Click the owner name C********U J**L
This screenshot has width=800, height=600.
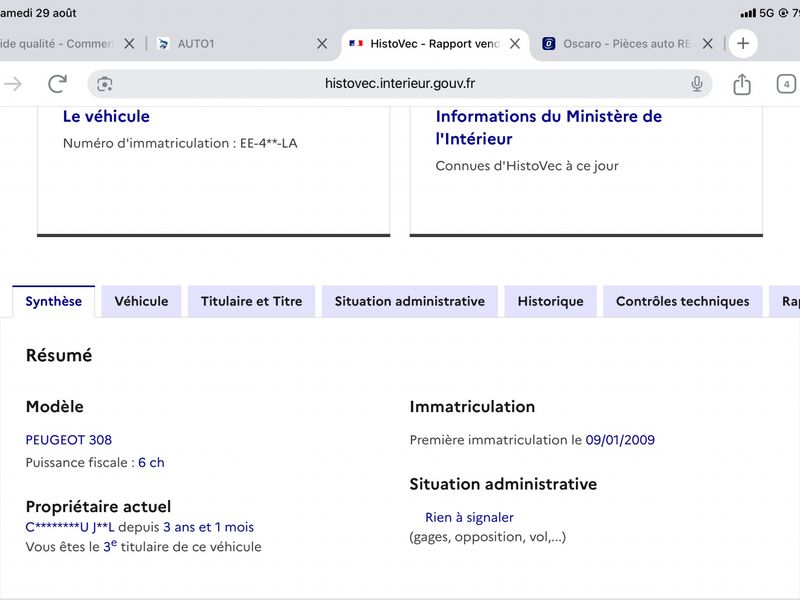tap(70, 527)
